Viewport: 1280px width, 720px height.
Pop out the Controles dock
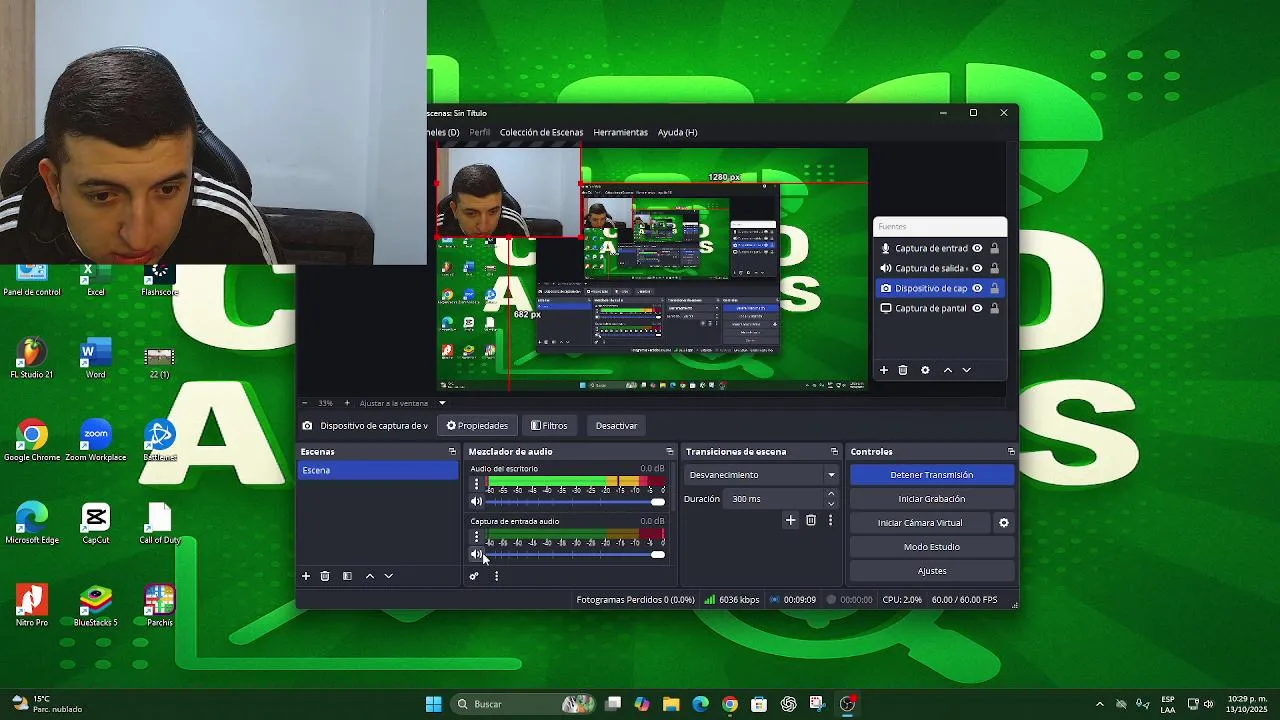pos(1011,452)
